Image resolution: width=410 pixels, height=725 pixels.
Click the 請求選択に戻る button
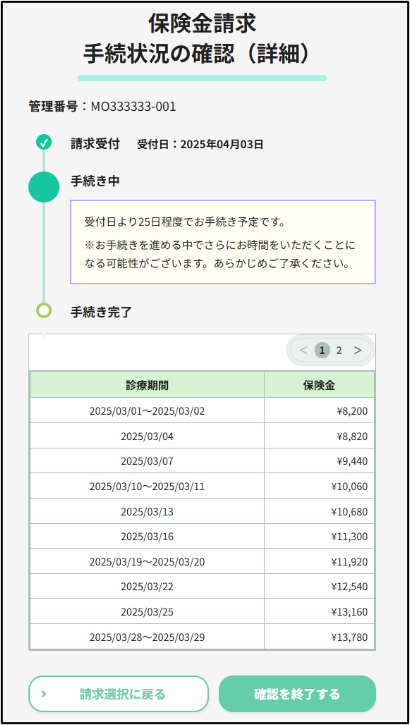[x=118, y=694]
